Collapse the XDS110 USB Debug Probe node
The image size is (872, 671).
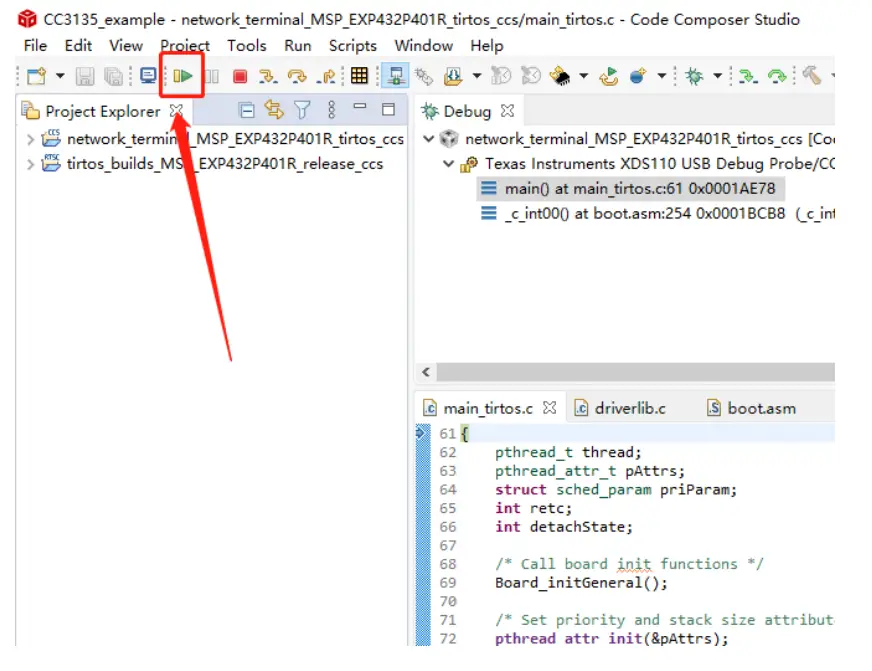click(x=449, y=164)
